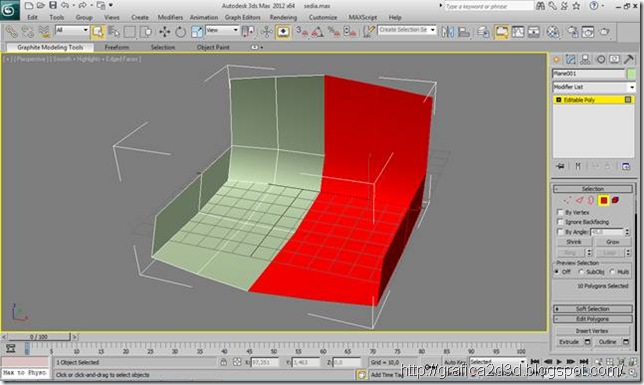
Task: Open the Modify command panel tab
Action: click(x=570, y=60)
